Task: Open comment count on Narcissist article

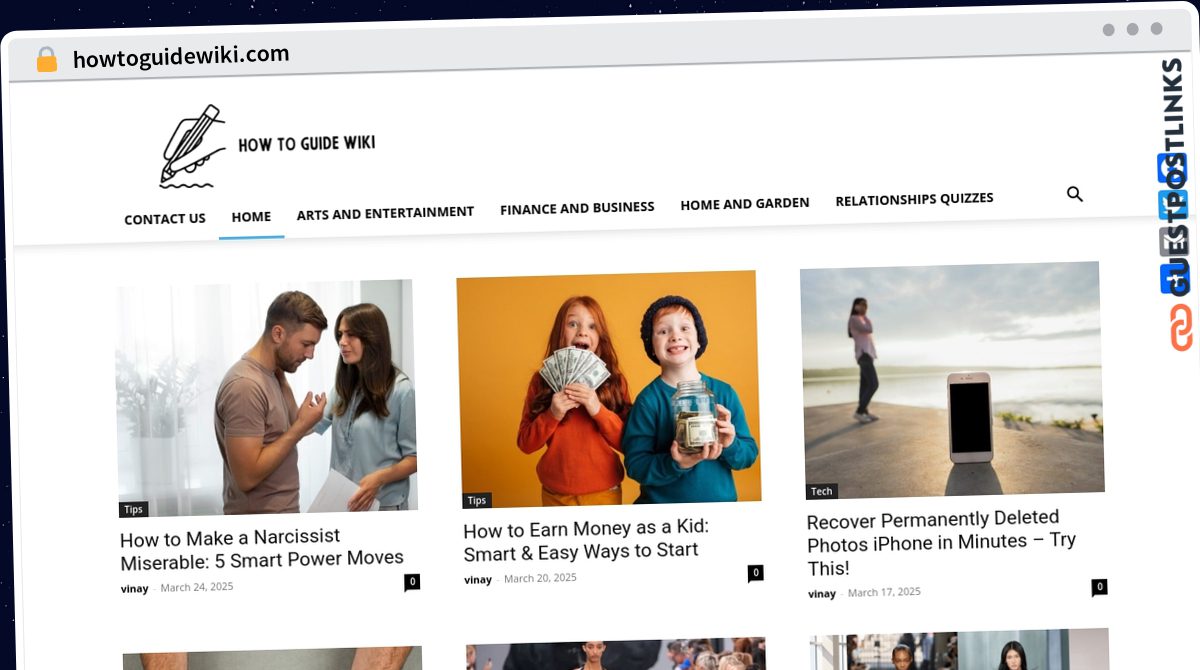Action: click(x=412, y=581)
